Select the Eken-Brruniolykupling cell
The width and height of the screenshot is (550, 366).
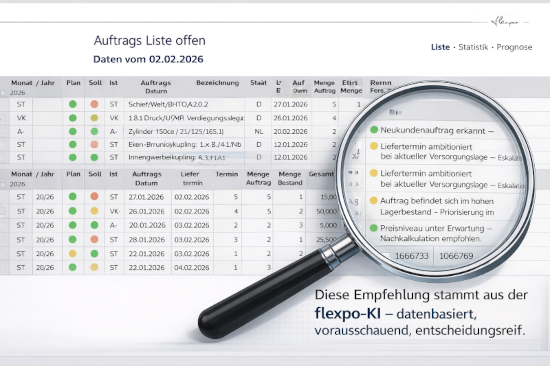pyautogui.click(x=185, y=144)
